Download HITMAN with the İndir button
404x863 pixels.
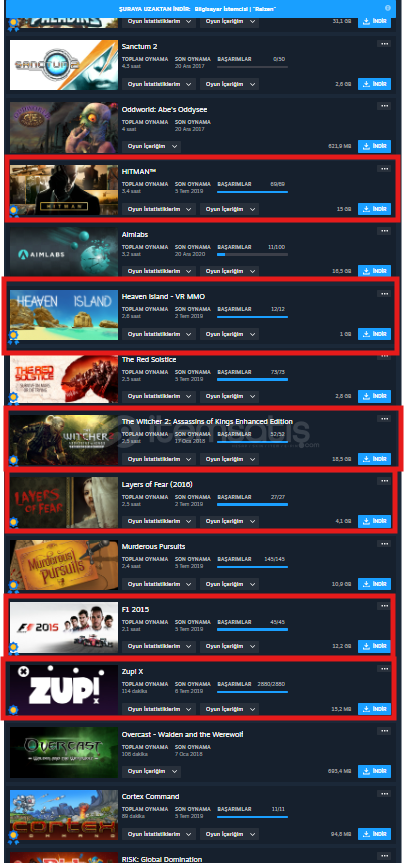click(374, 209)
